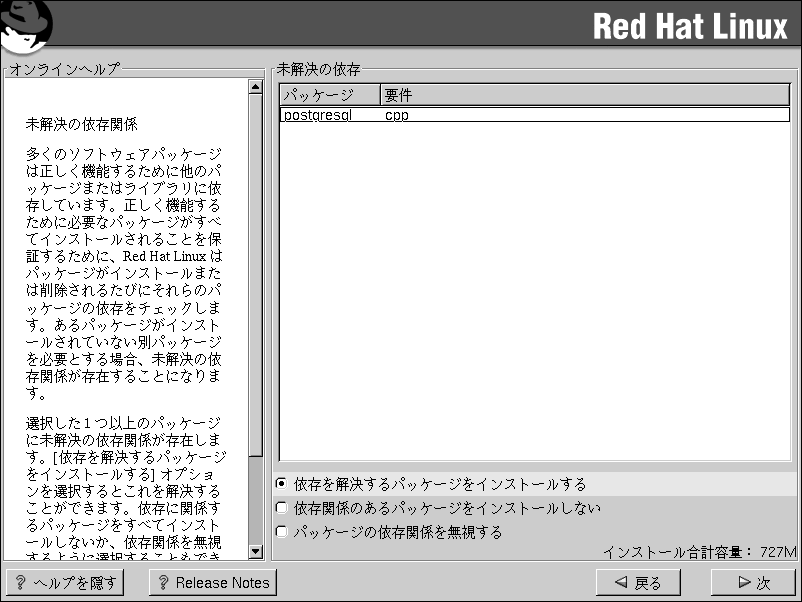Go back via the 戻る text label
The width and height of the screenshot is (802, 602).
coord(648,583)
